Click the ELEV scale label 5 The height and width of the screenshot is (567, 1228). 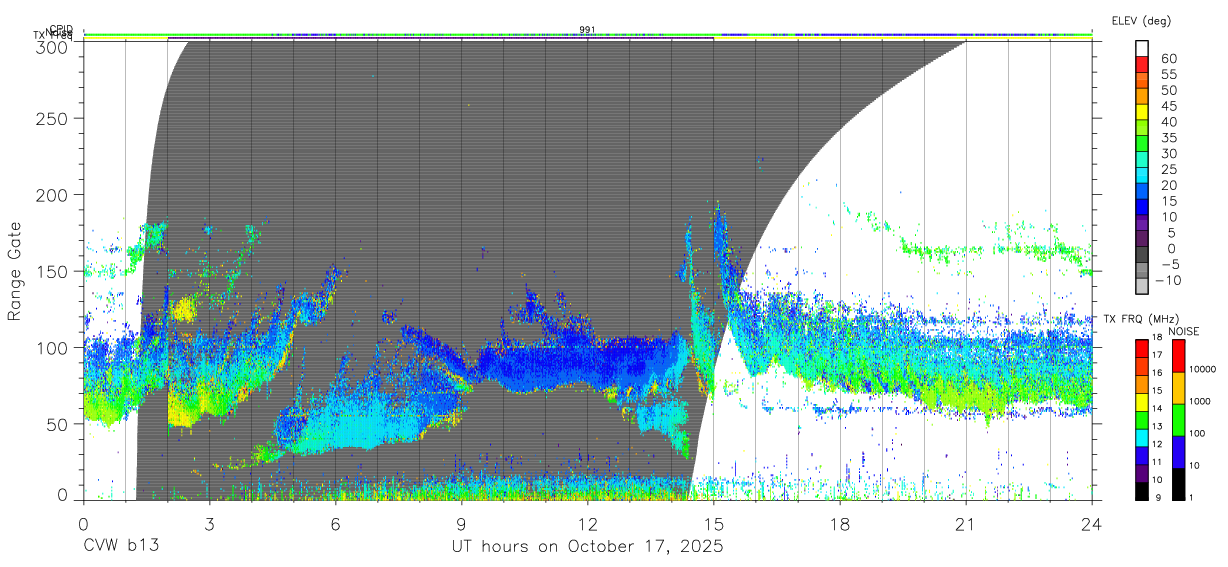pos(1173,233)
